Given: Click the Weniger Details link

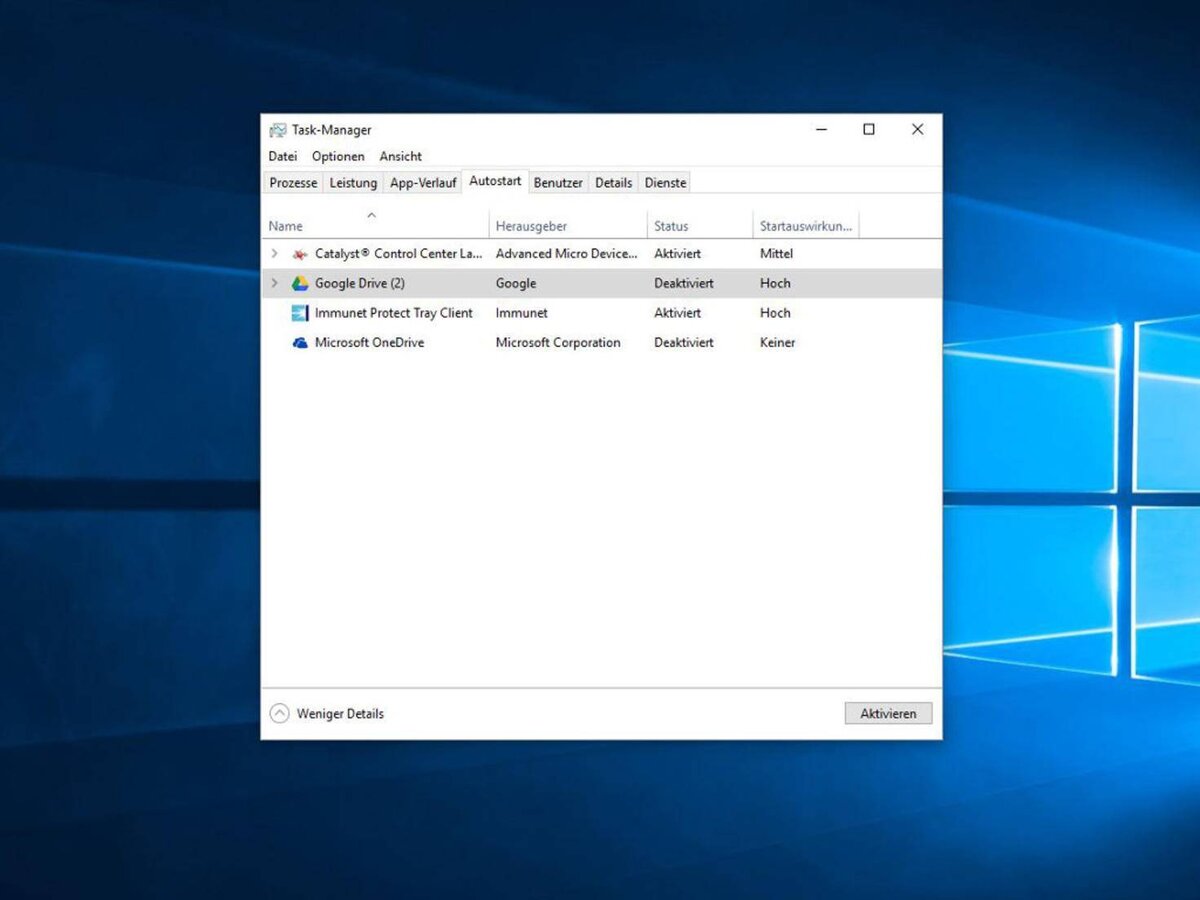Looking at the screenshot, I should tap(340, 714).
